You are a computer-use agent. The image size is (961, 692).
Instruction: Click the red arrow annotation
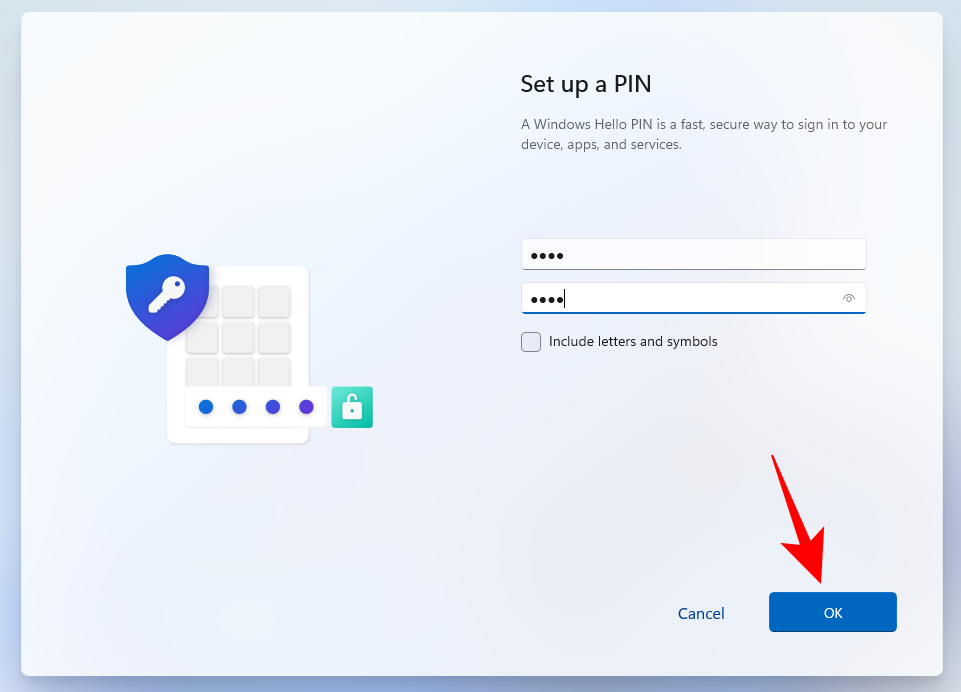(800, 520)
